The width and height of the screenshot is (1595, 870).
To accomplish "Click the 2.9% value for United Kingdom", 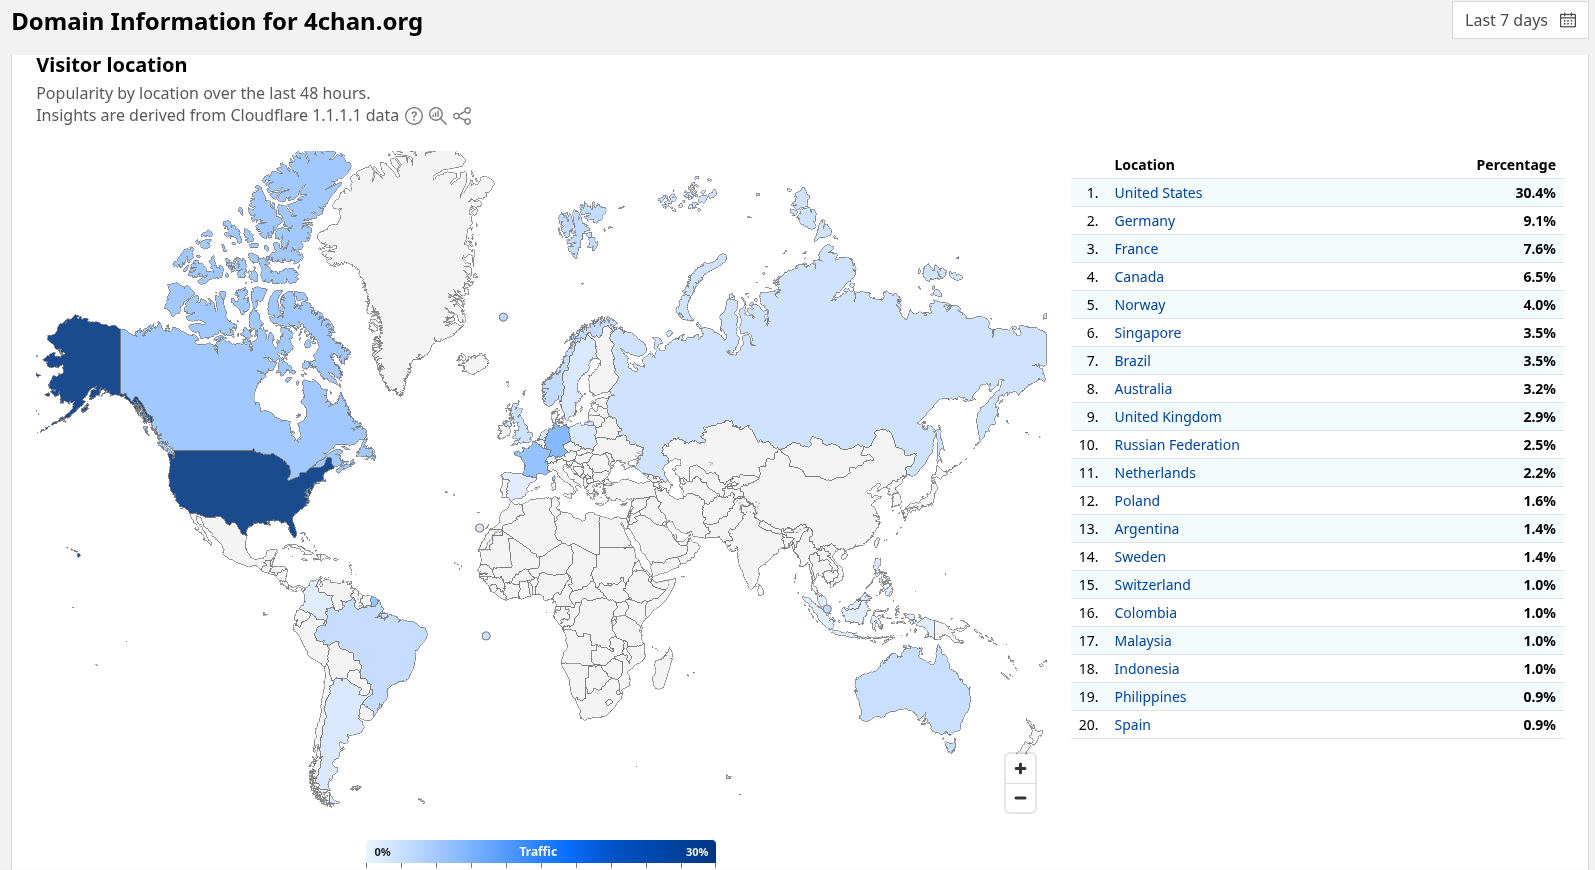I will click(x=1539, y=417).
